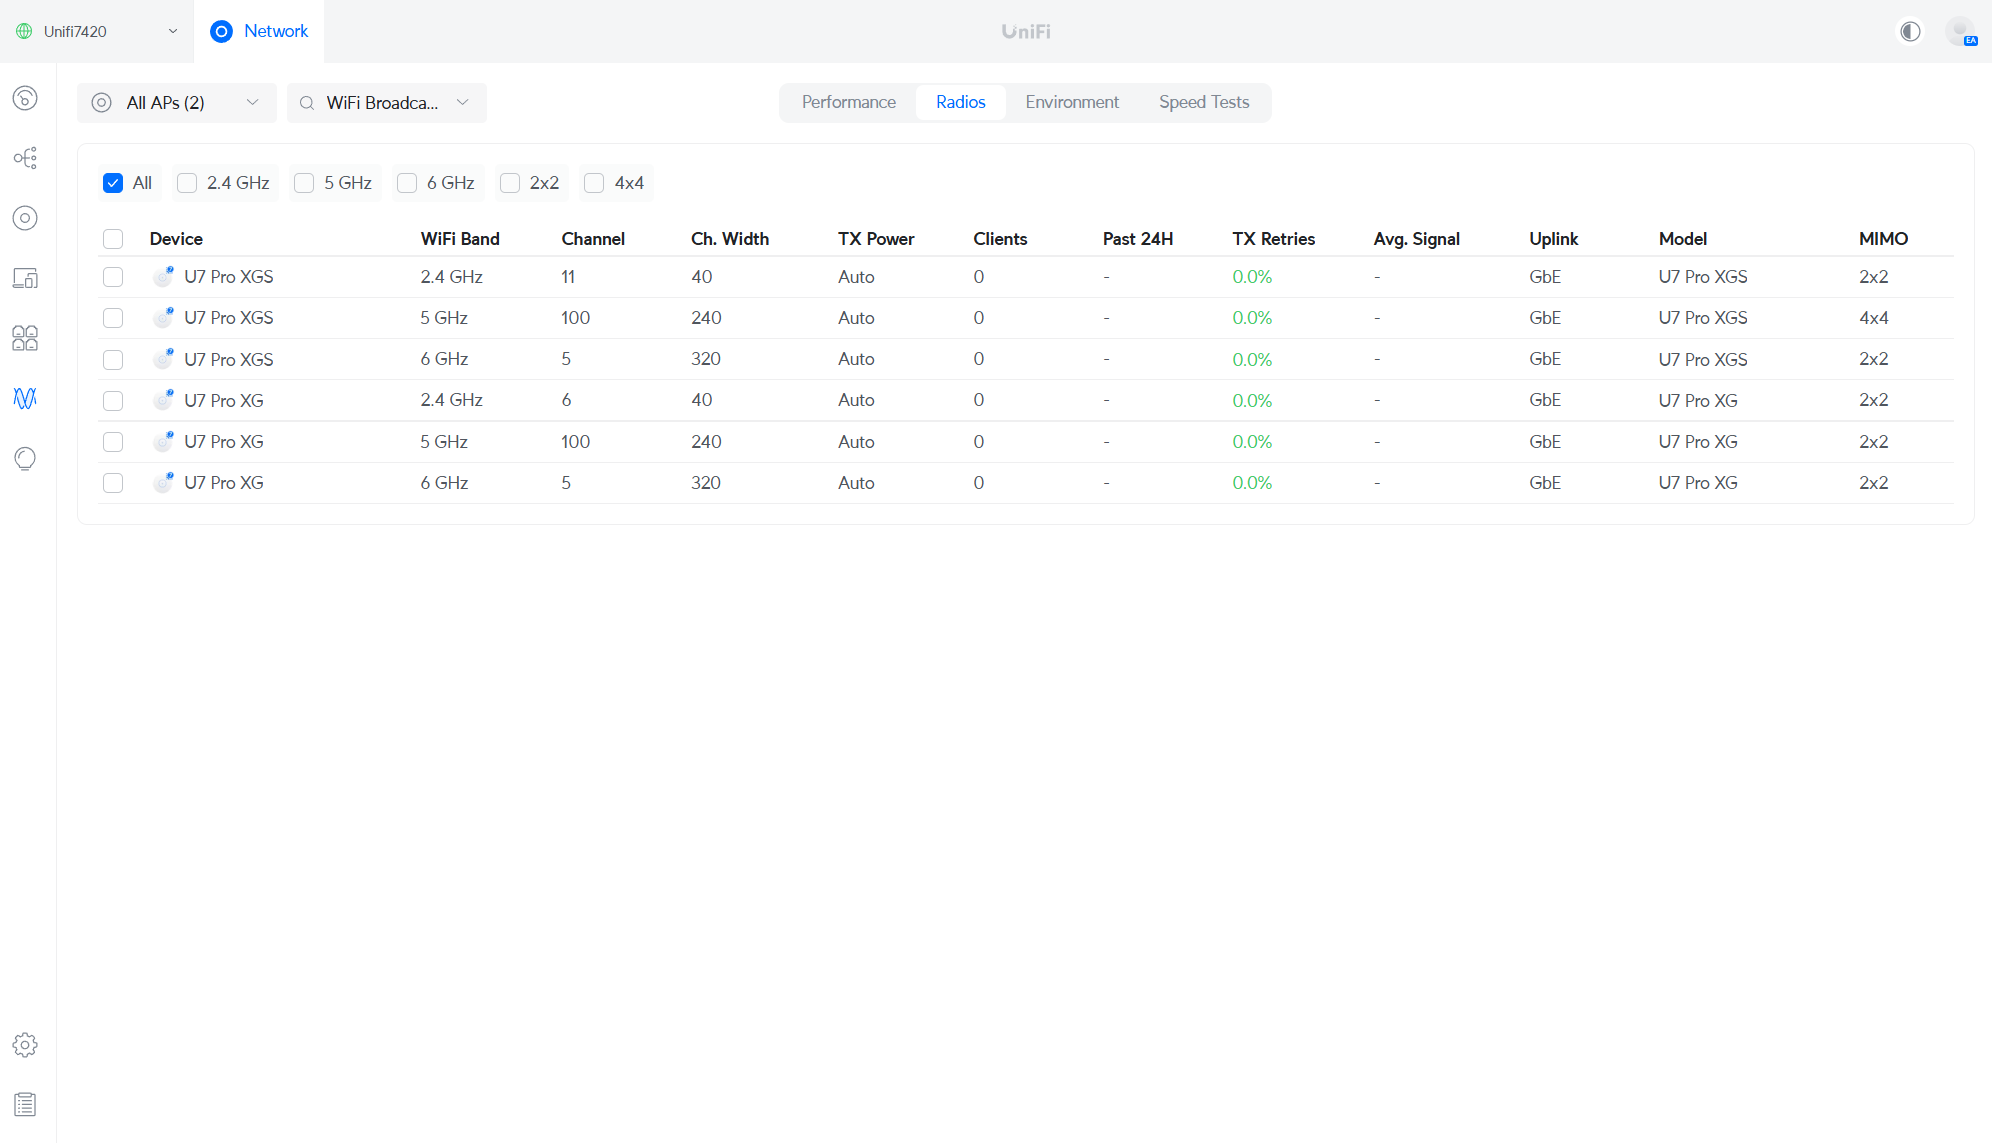Check the 4x4 MIMO filter checkbox
The image size is (1992, 1143).
coord(594,183)
